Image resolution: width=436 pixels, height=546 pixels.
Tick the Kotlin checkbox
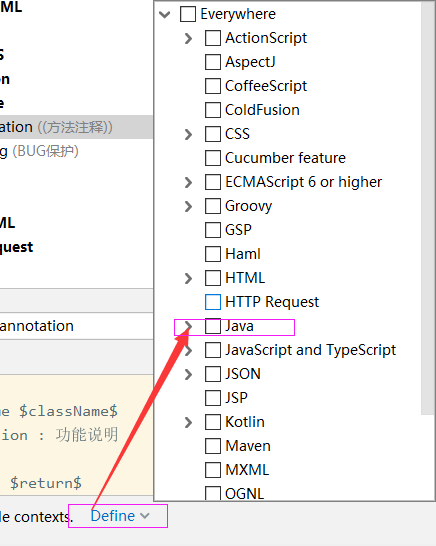coord(213,422)
